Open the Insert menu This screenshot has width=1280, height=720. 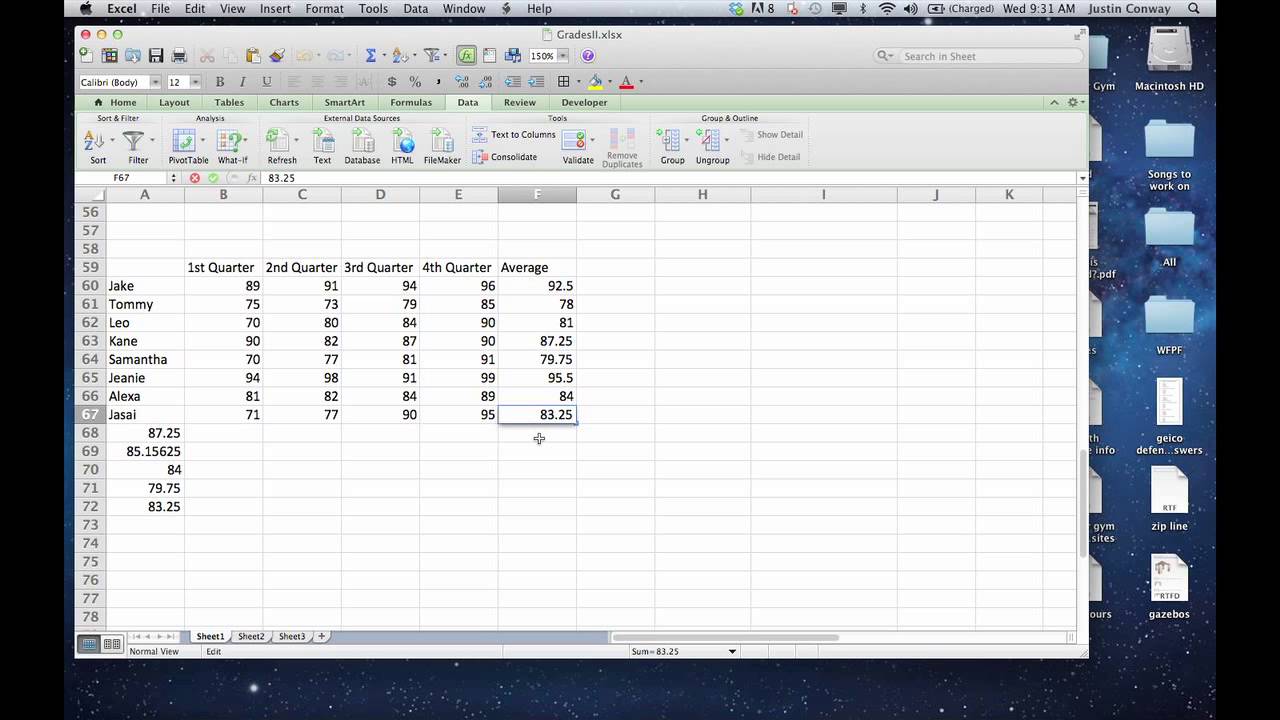coord(275,9)
